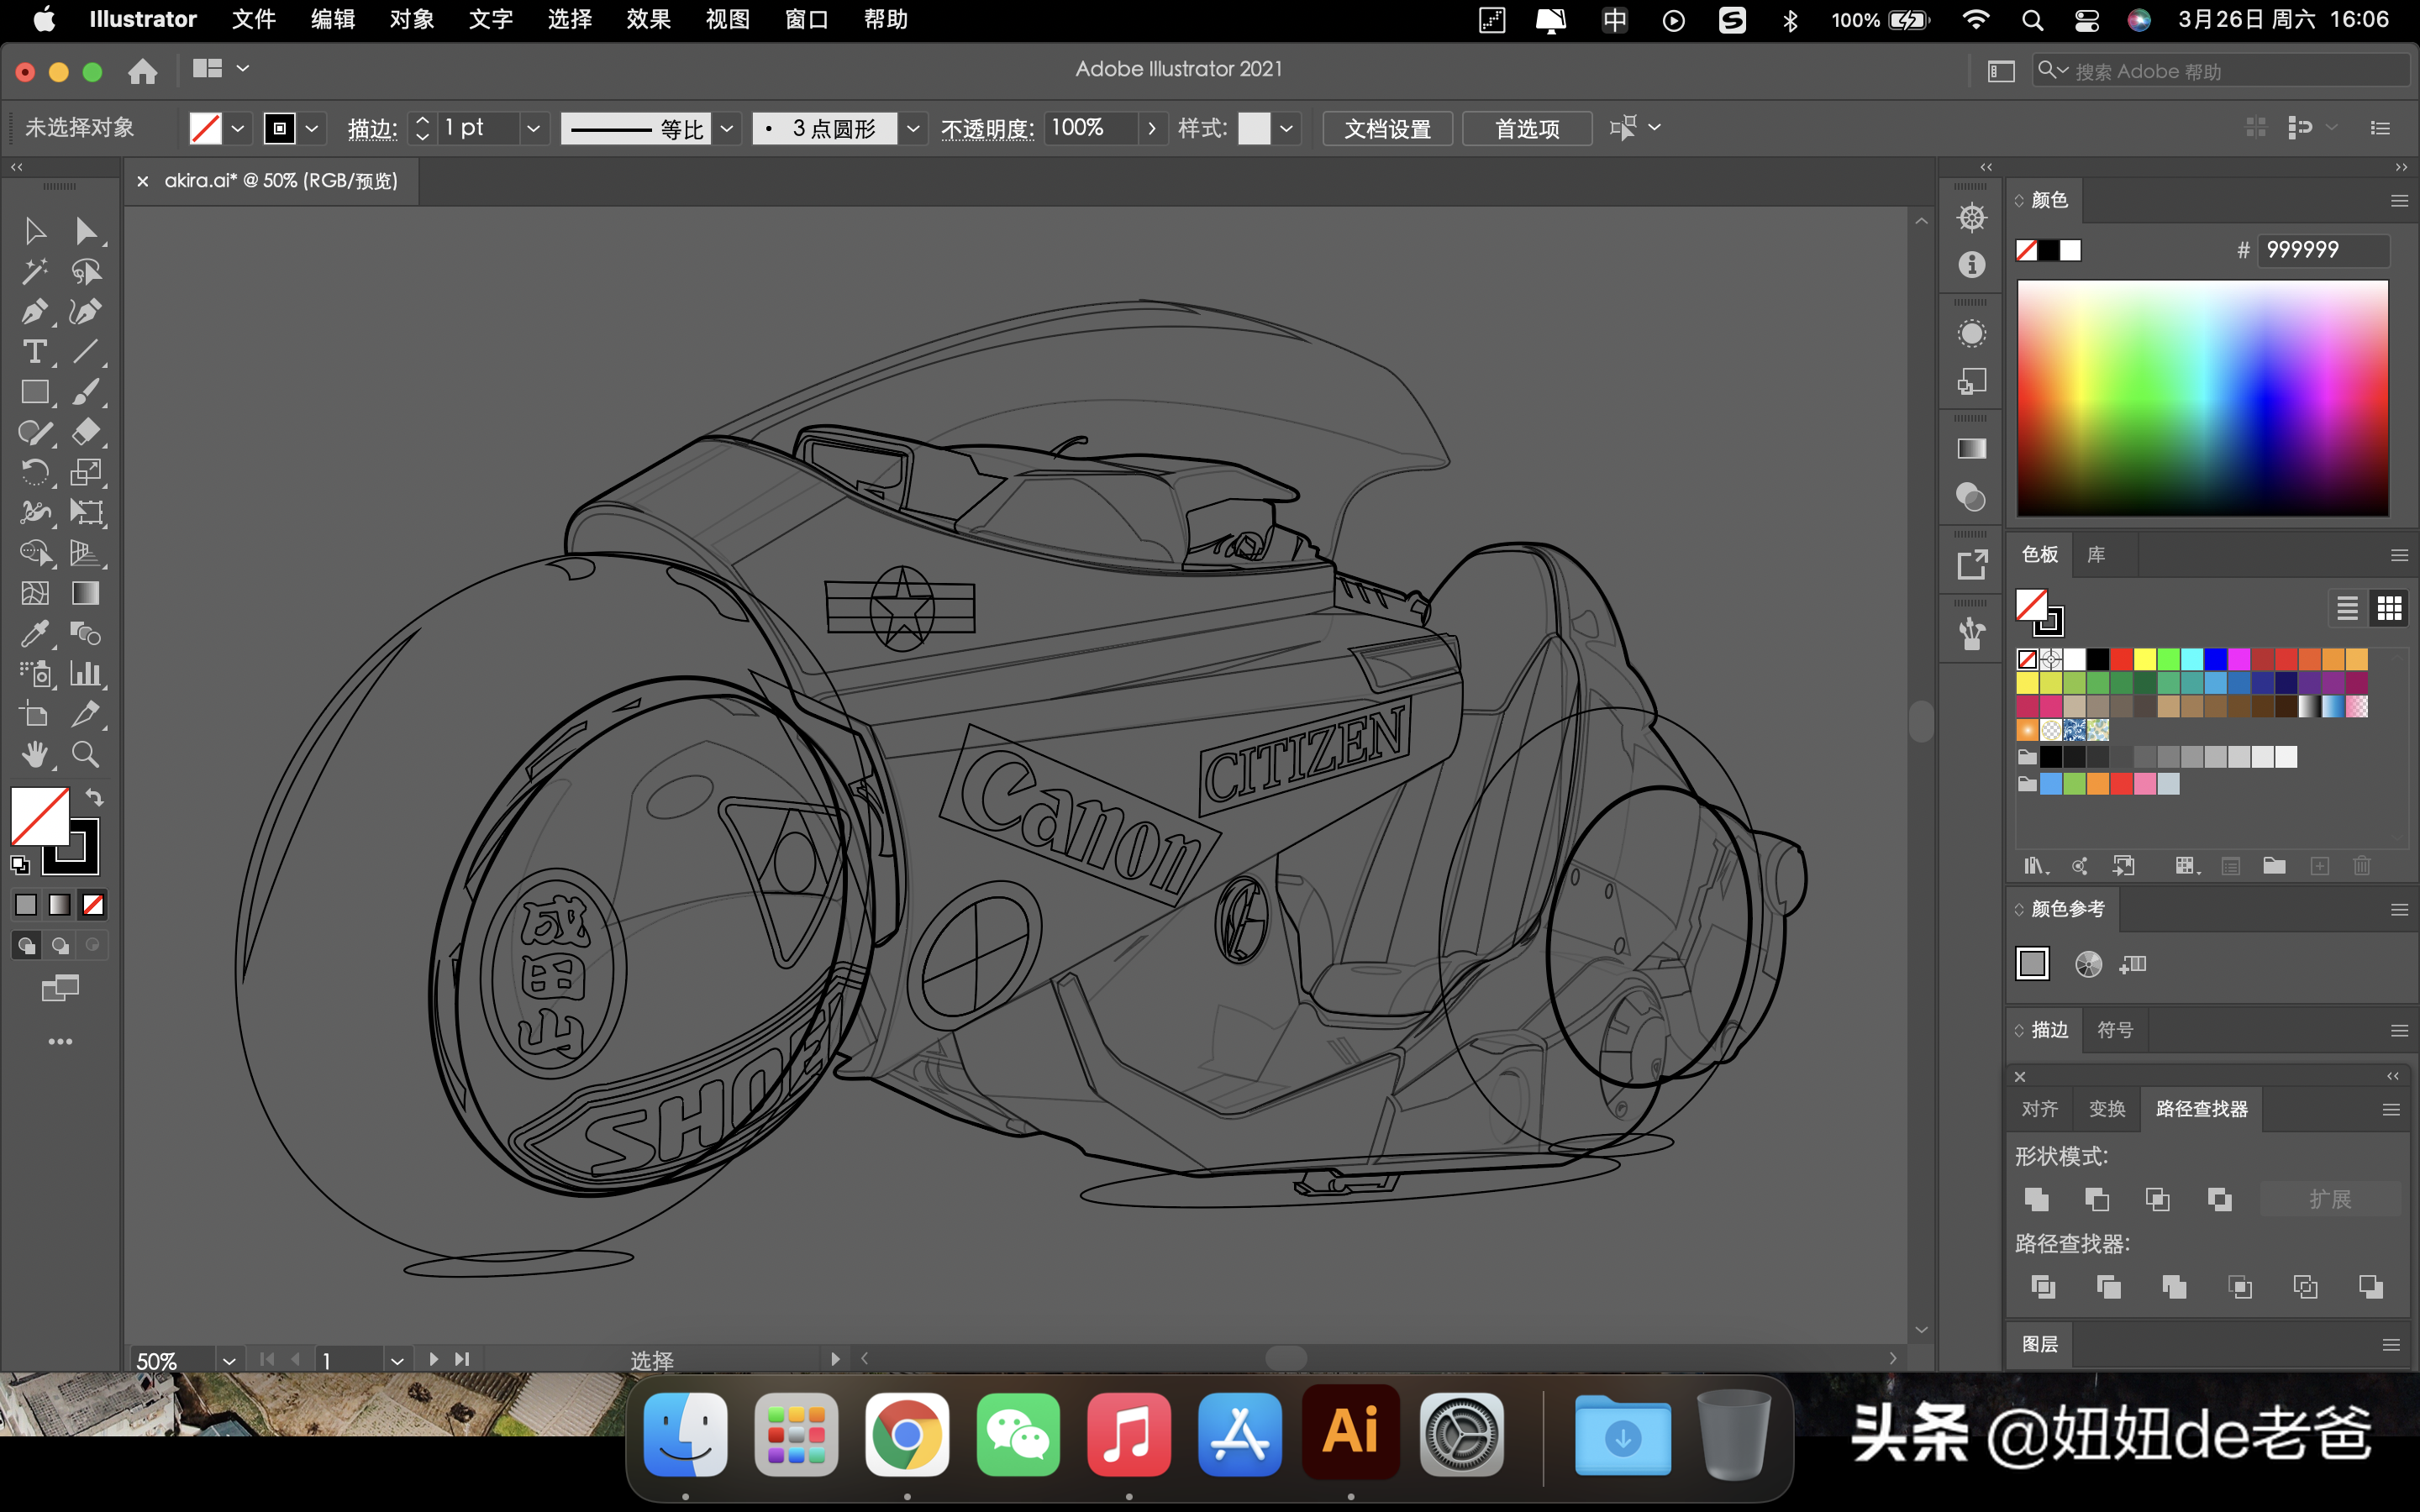This screenshot has width=2420, height=1512.
Task: Swap fill and stroke arrows
Action: tap(94, 798)
